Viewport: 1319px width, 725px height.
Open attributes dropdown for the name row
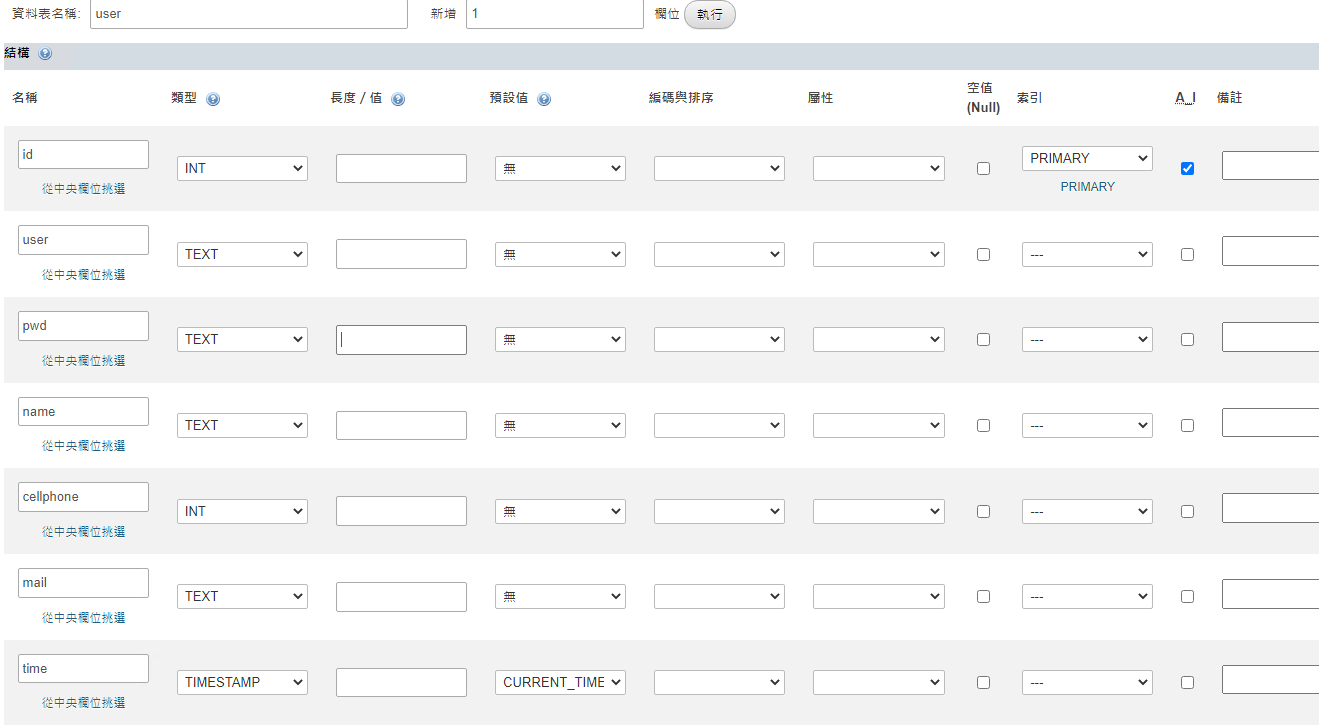(878, 425)
